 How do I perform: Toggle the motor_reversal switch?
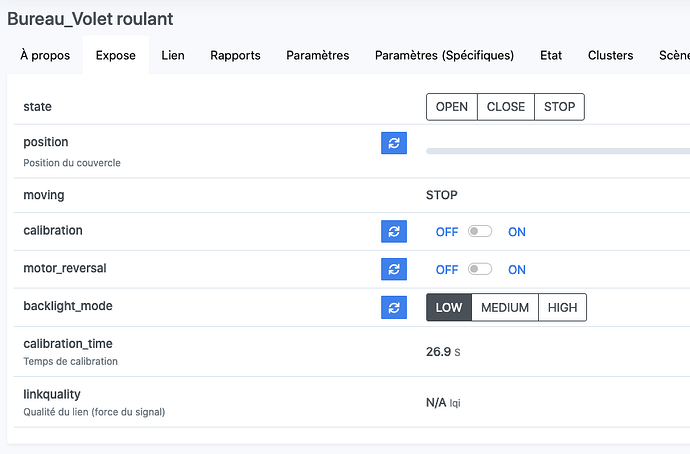[481, 269]
